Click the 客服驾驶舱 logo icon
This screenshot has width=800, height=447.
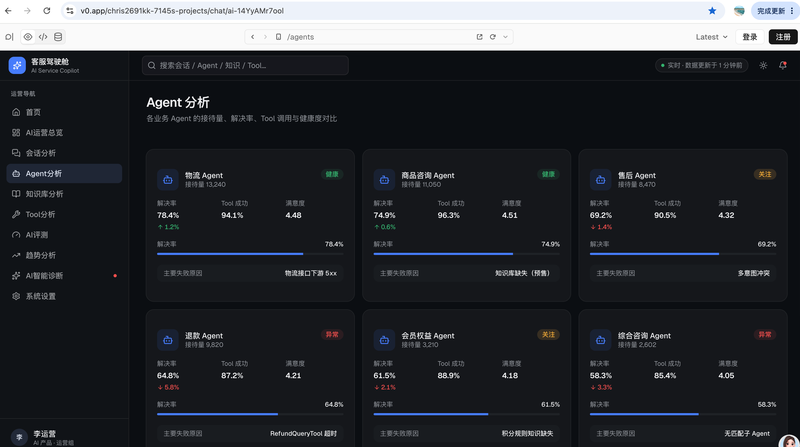(x=17, y=65)
